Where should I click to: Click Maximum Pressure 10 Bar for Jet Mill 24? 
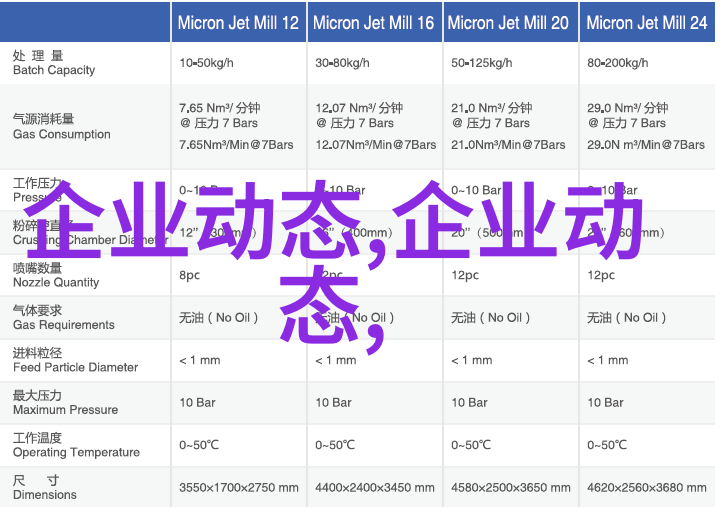coord(605,402)
